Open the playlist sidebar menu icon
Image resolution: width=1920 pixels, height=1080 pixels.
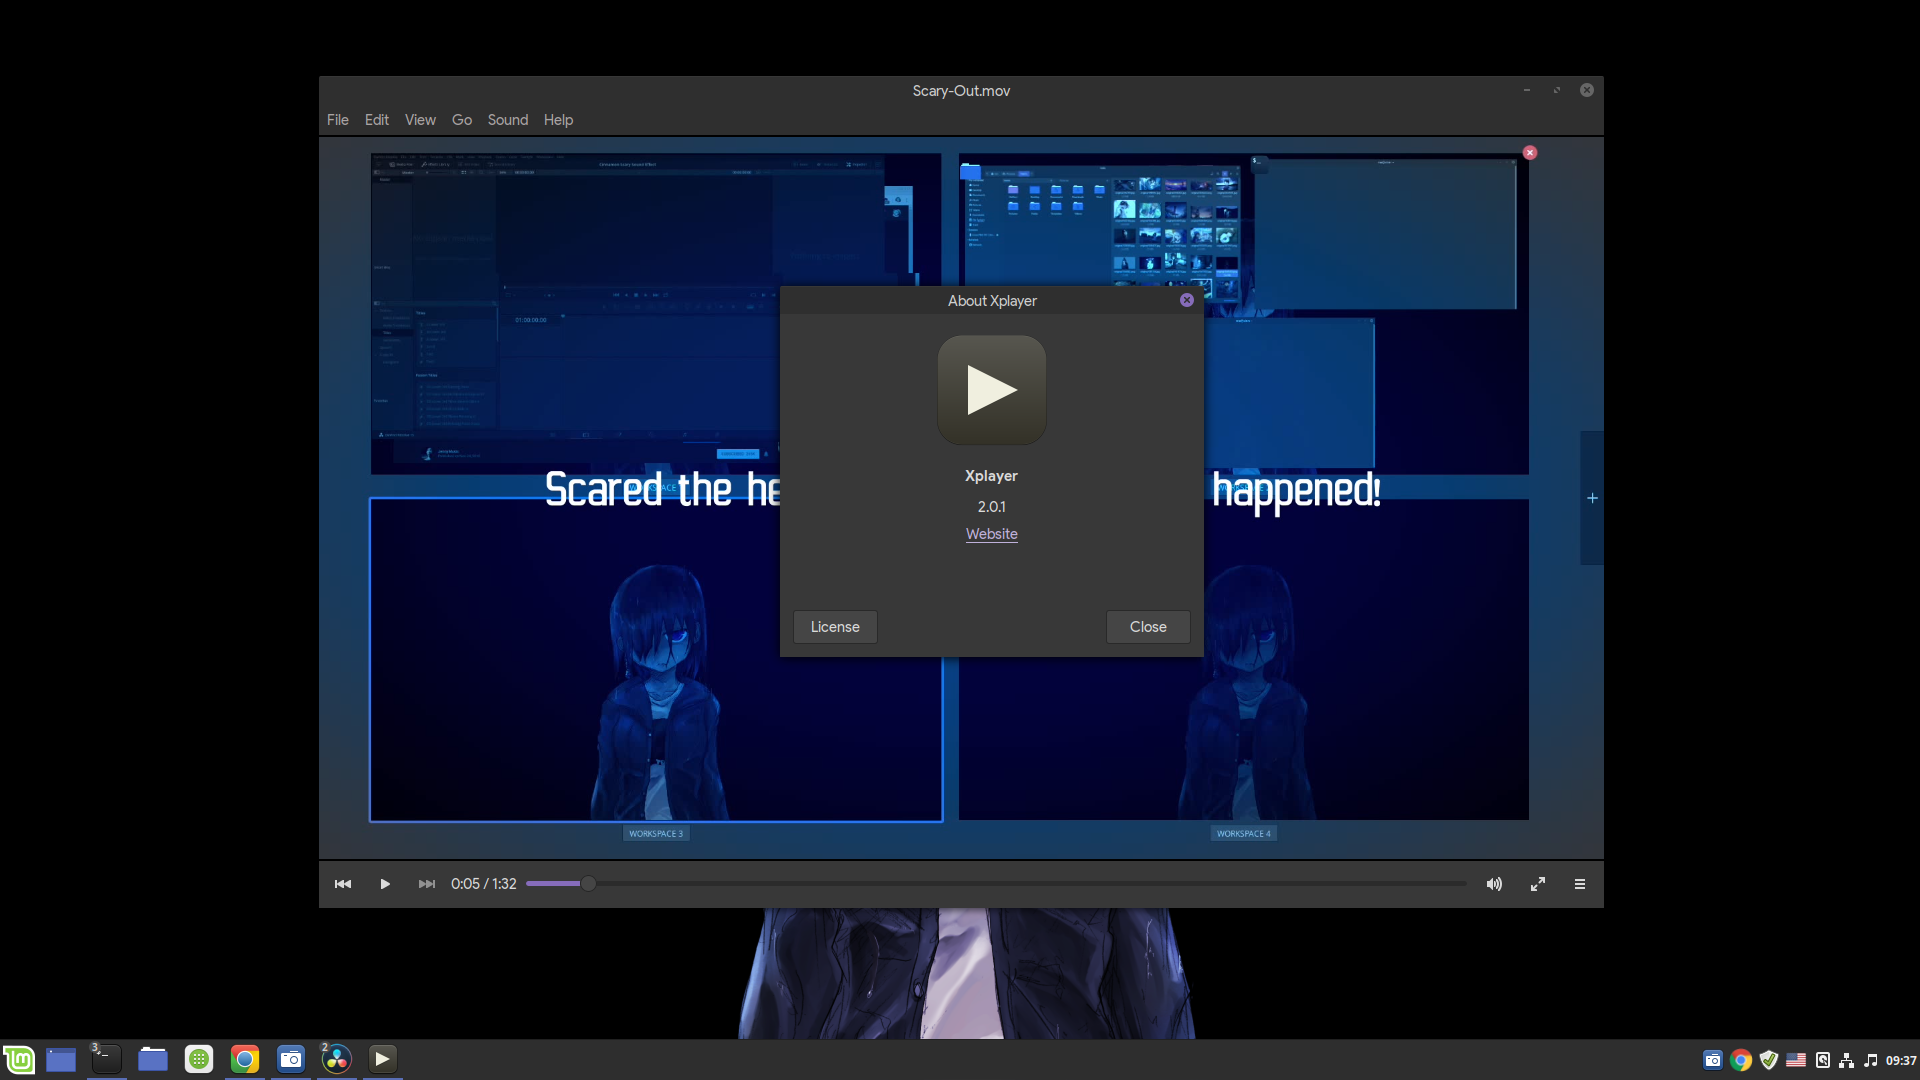click(1580, 884)
